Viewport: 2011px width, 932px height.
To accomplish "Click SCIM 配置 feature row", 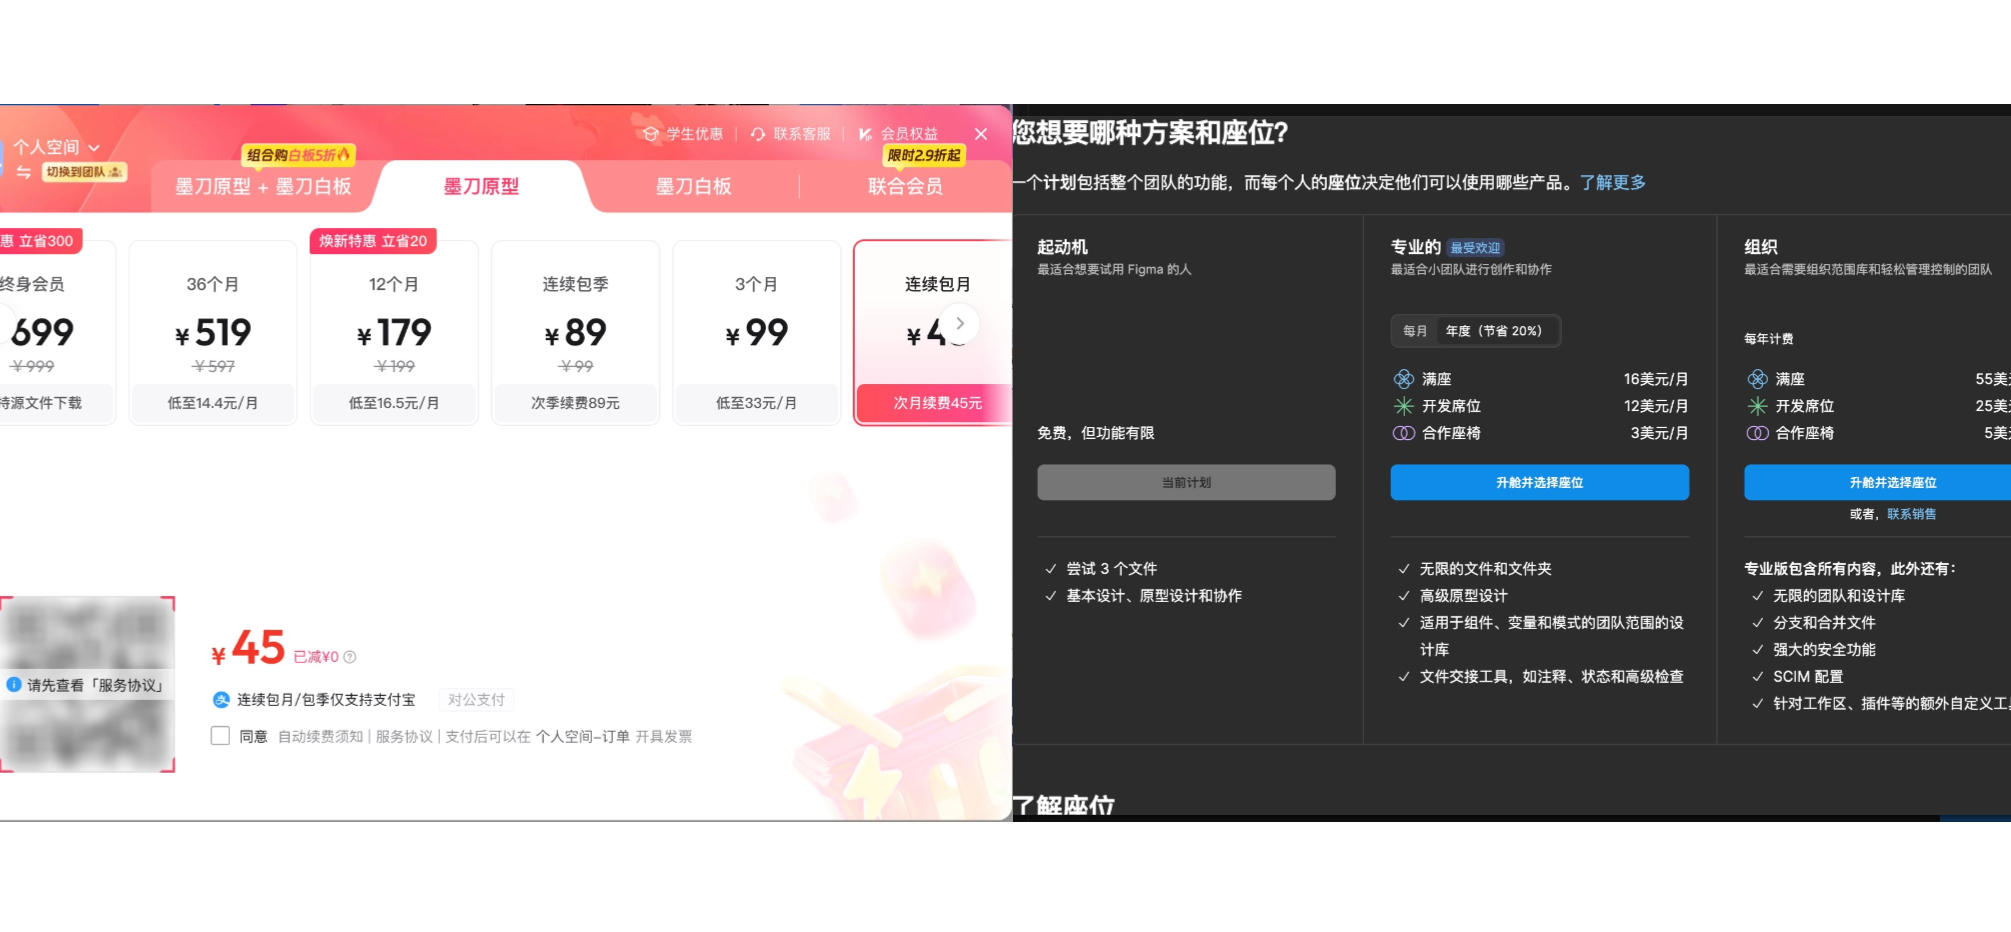I will 1797,676.
